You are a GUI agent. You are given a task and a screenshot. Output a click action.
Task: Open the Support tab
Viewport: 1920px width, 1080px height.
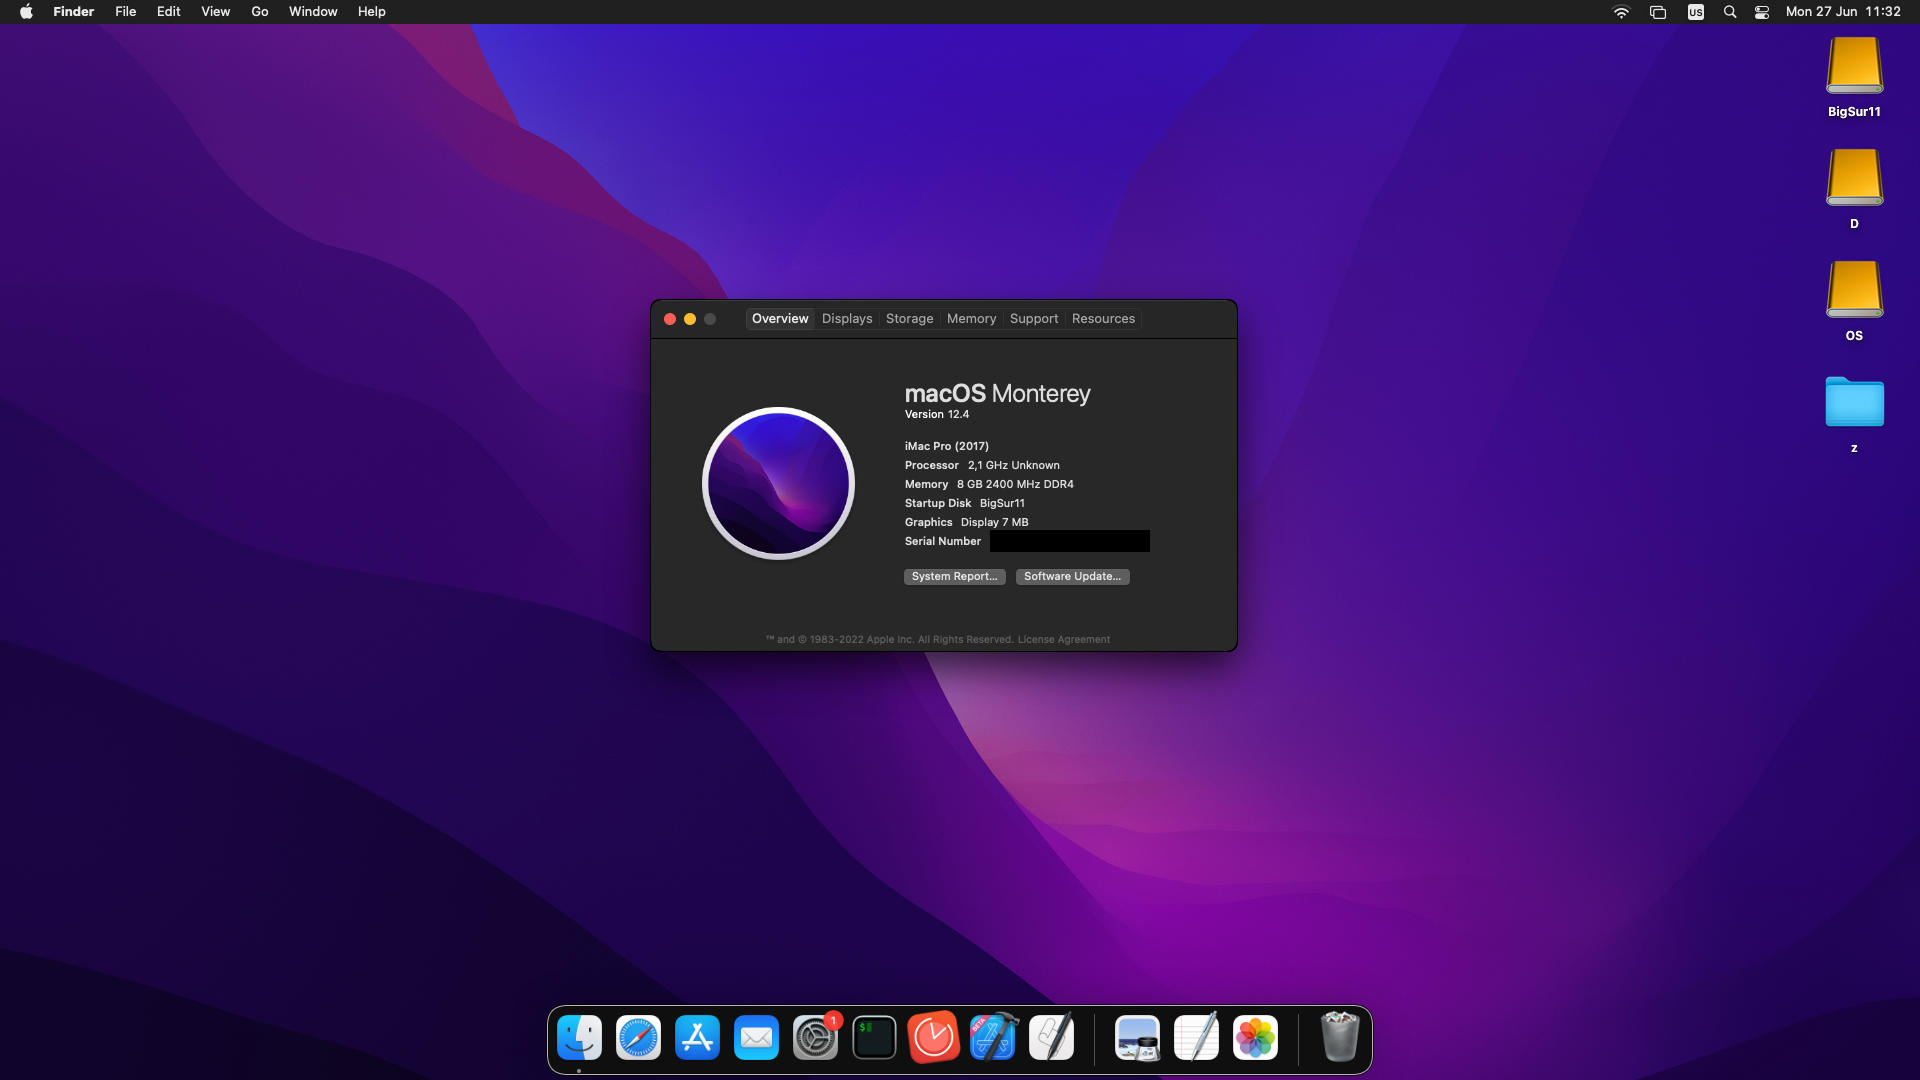click(1034, 318)
